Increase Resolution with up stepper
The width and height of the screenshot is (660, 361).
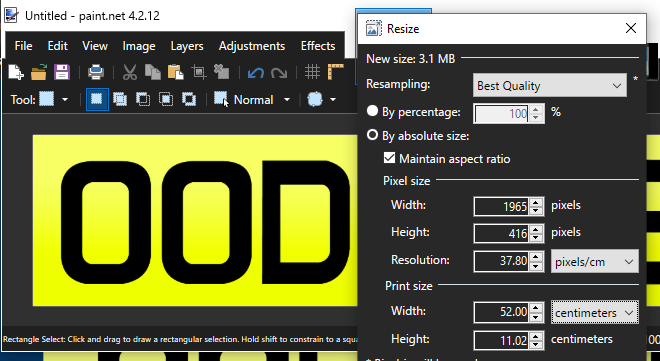pos(535,257)
